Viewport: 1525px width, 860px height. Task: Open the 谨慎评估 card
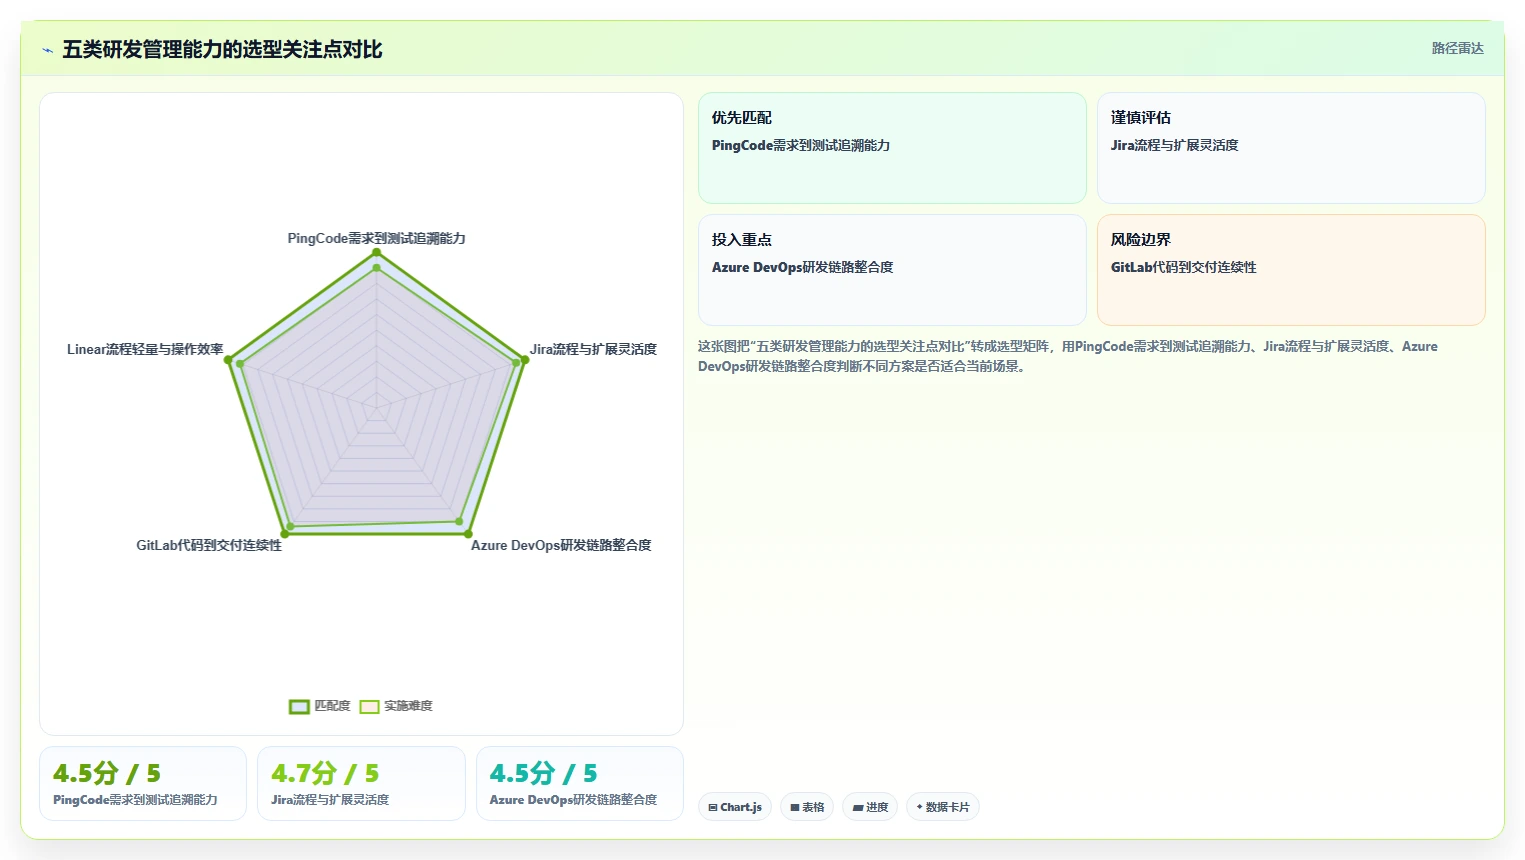pos(1291,148)
